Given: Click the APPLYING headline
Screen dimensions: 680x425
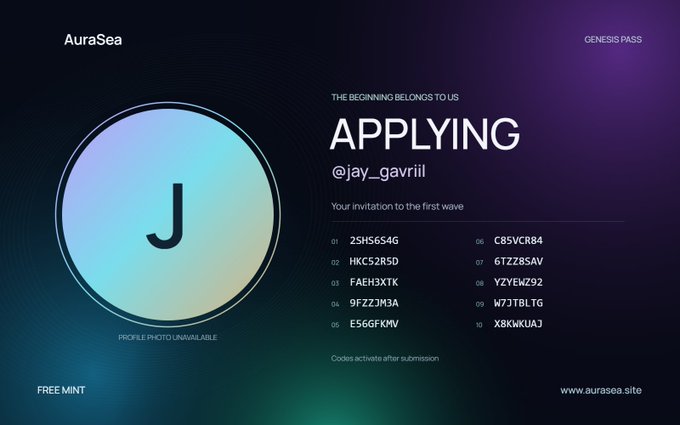Looking at the screenshot, I should coord(425,134).
